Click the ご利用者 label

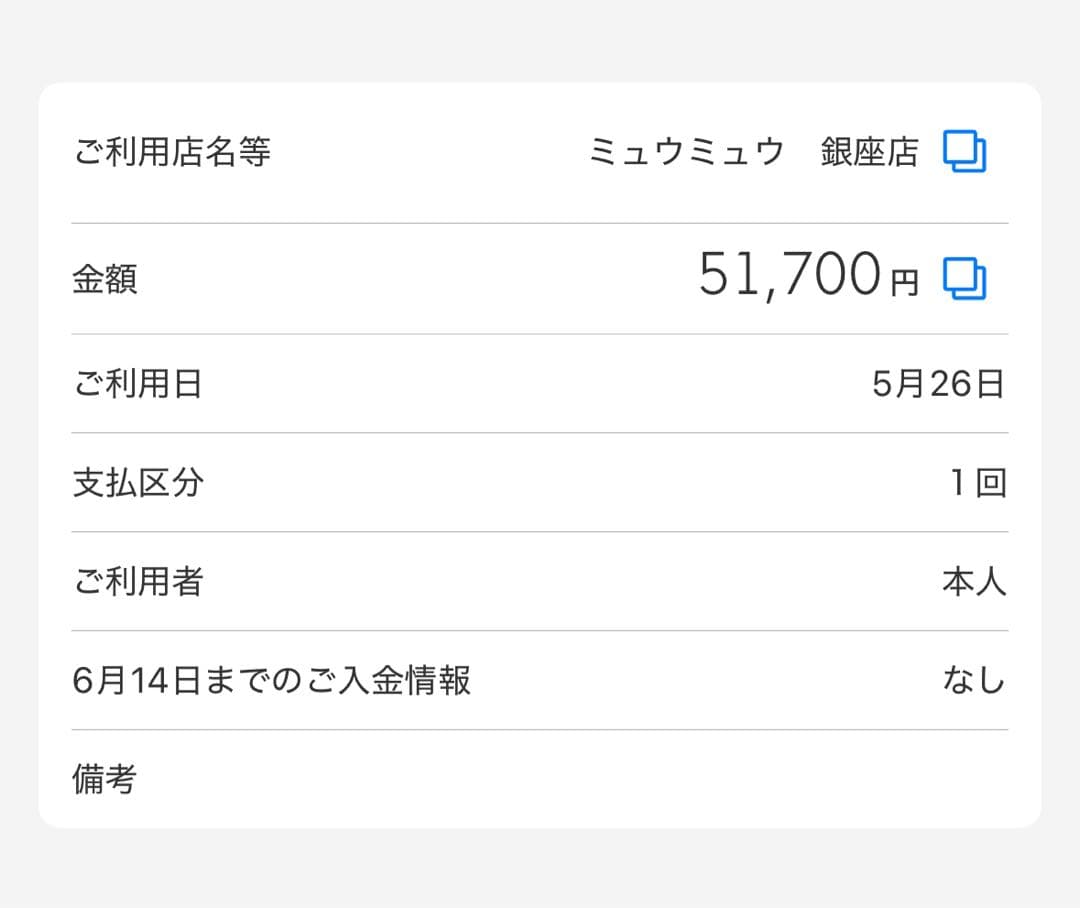tap(138, 582)
